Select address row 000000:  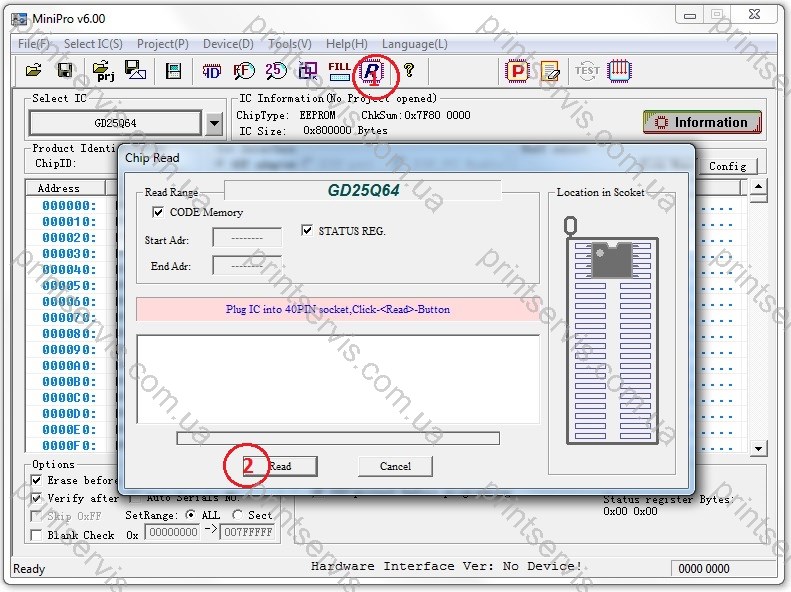tap(69, 205)
